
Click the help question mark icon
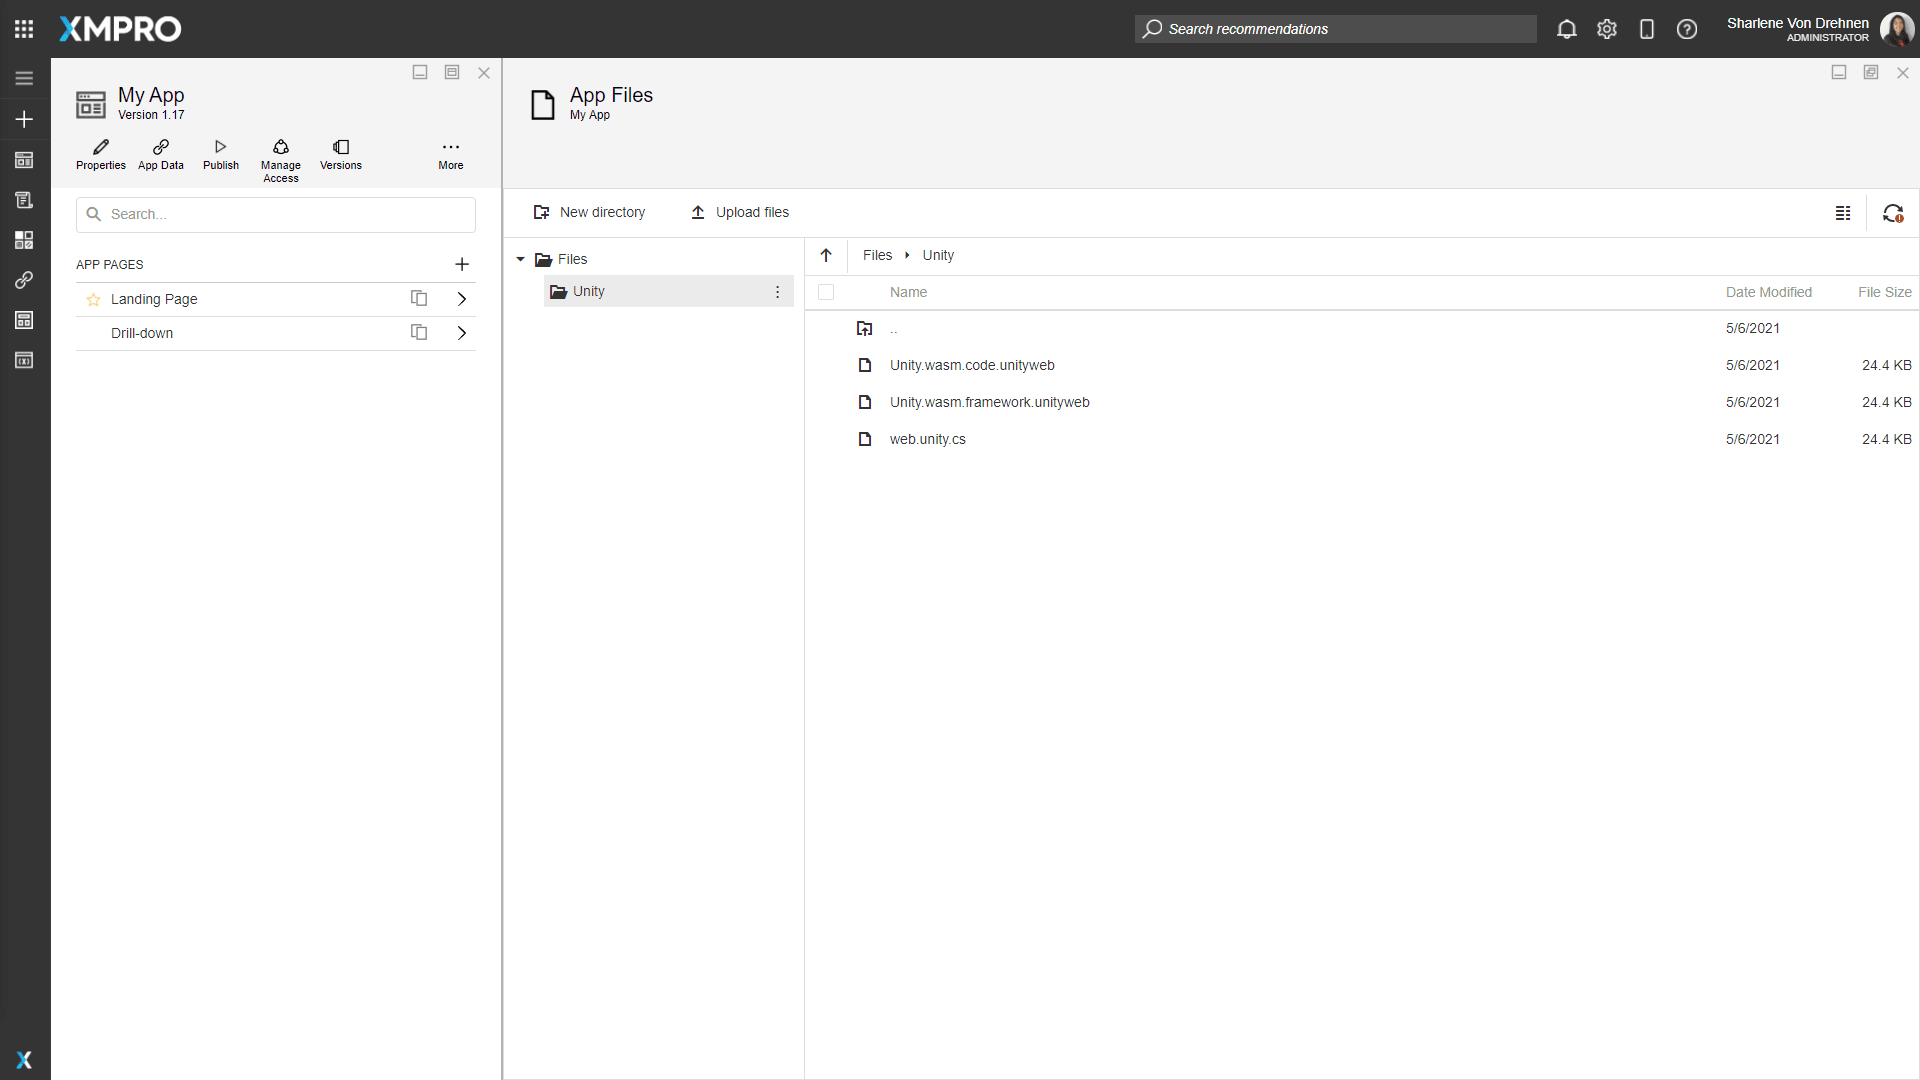point(1686,29)
